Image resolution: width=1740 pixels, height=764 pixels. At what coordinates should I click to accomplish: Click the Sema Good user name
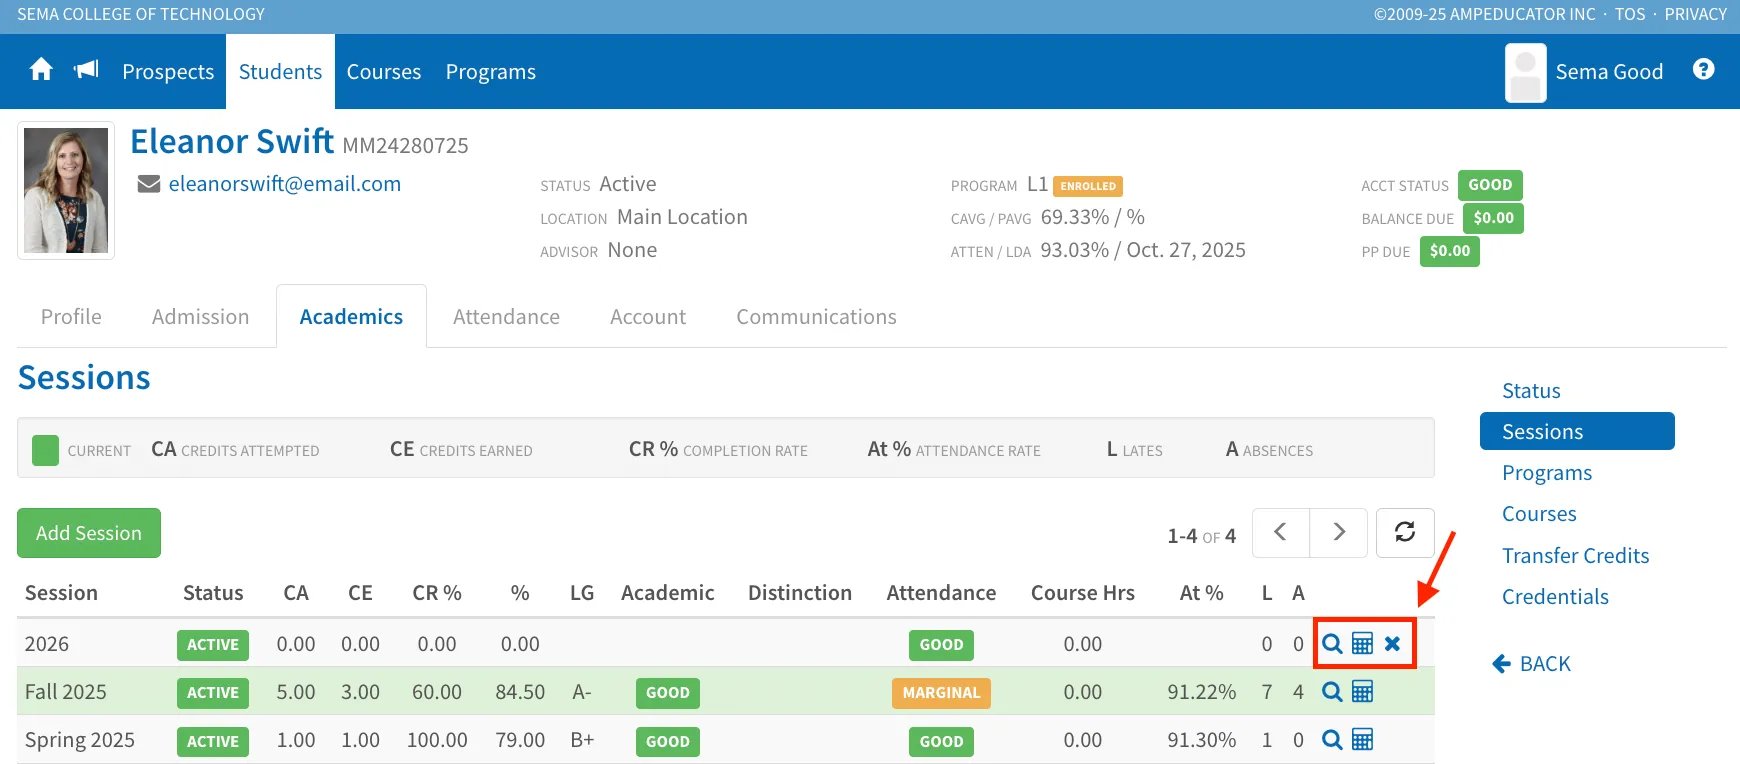click(1609, 72)
